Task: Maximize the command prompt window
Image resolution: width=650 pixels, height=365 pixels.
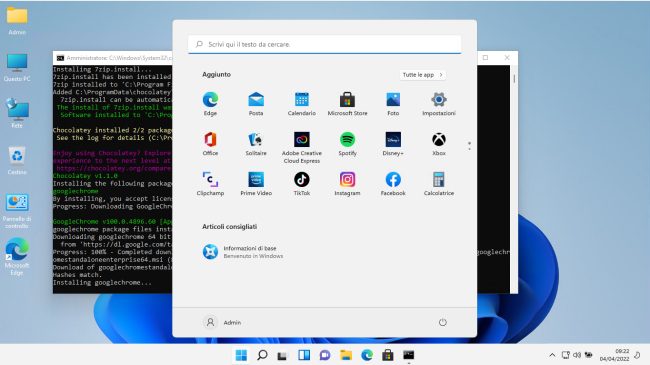Action: click(485, 58)
